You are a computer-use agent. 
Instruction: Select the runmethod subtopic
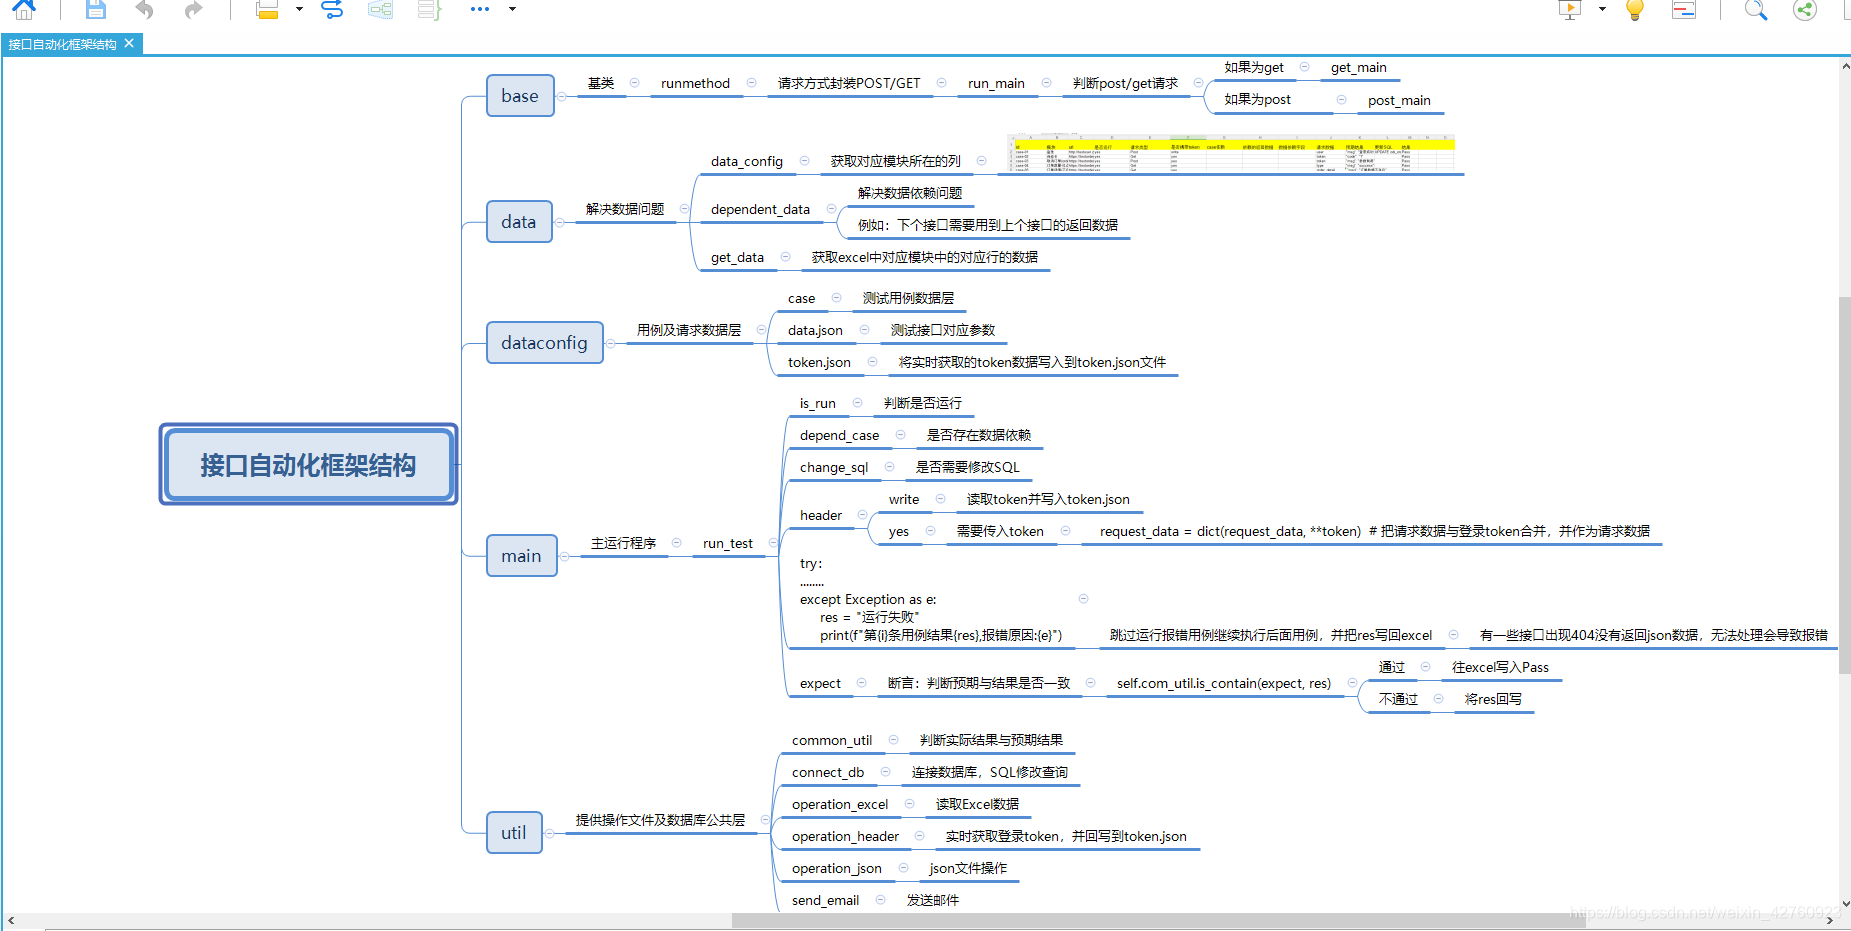(x=695, y=84)
